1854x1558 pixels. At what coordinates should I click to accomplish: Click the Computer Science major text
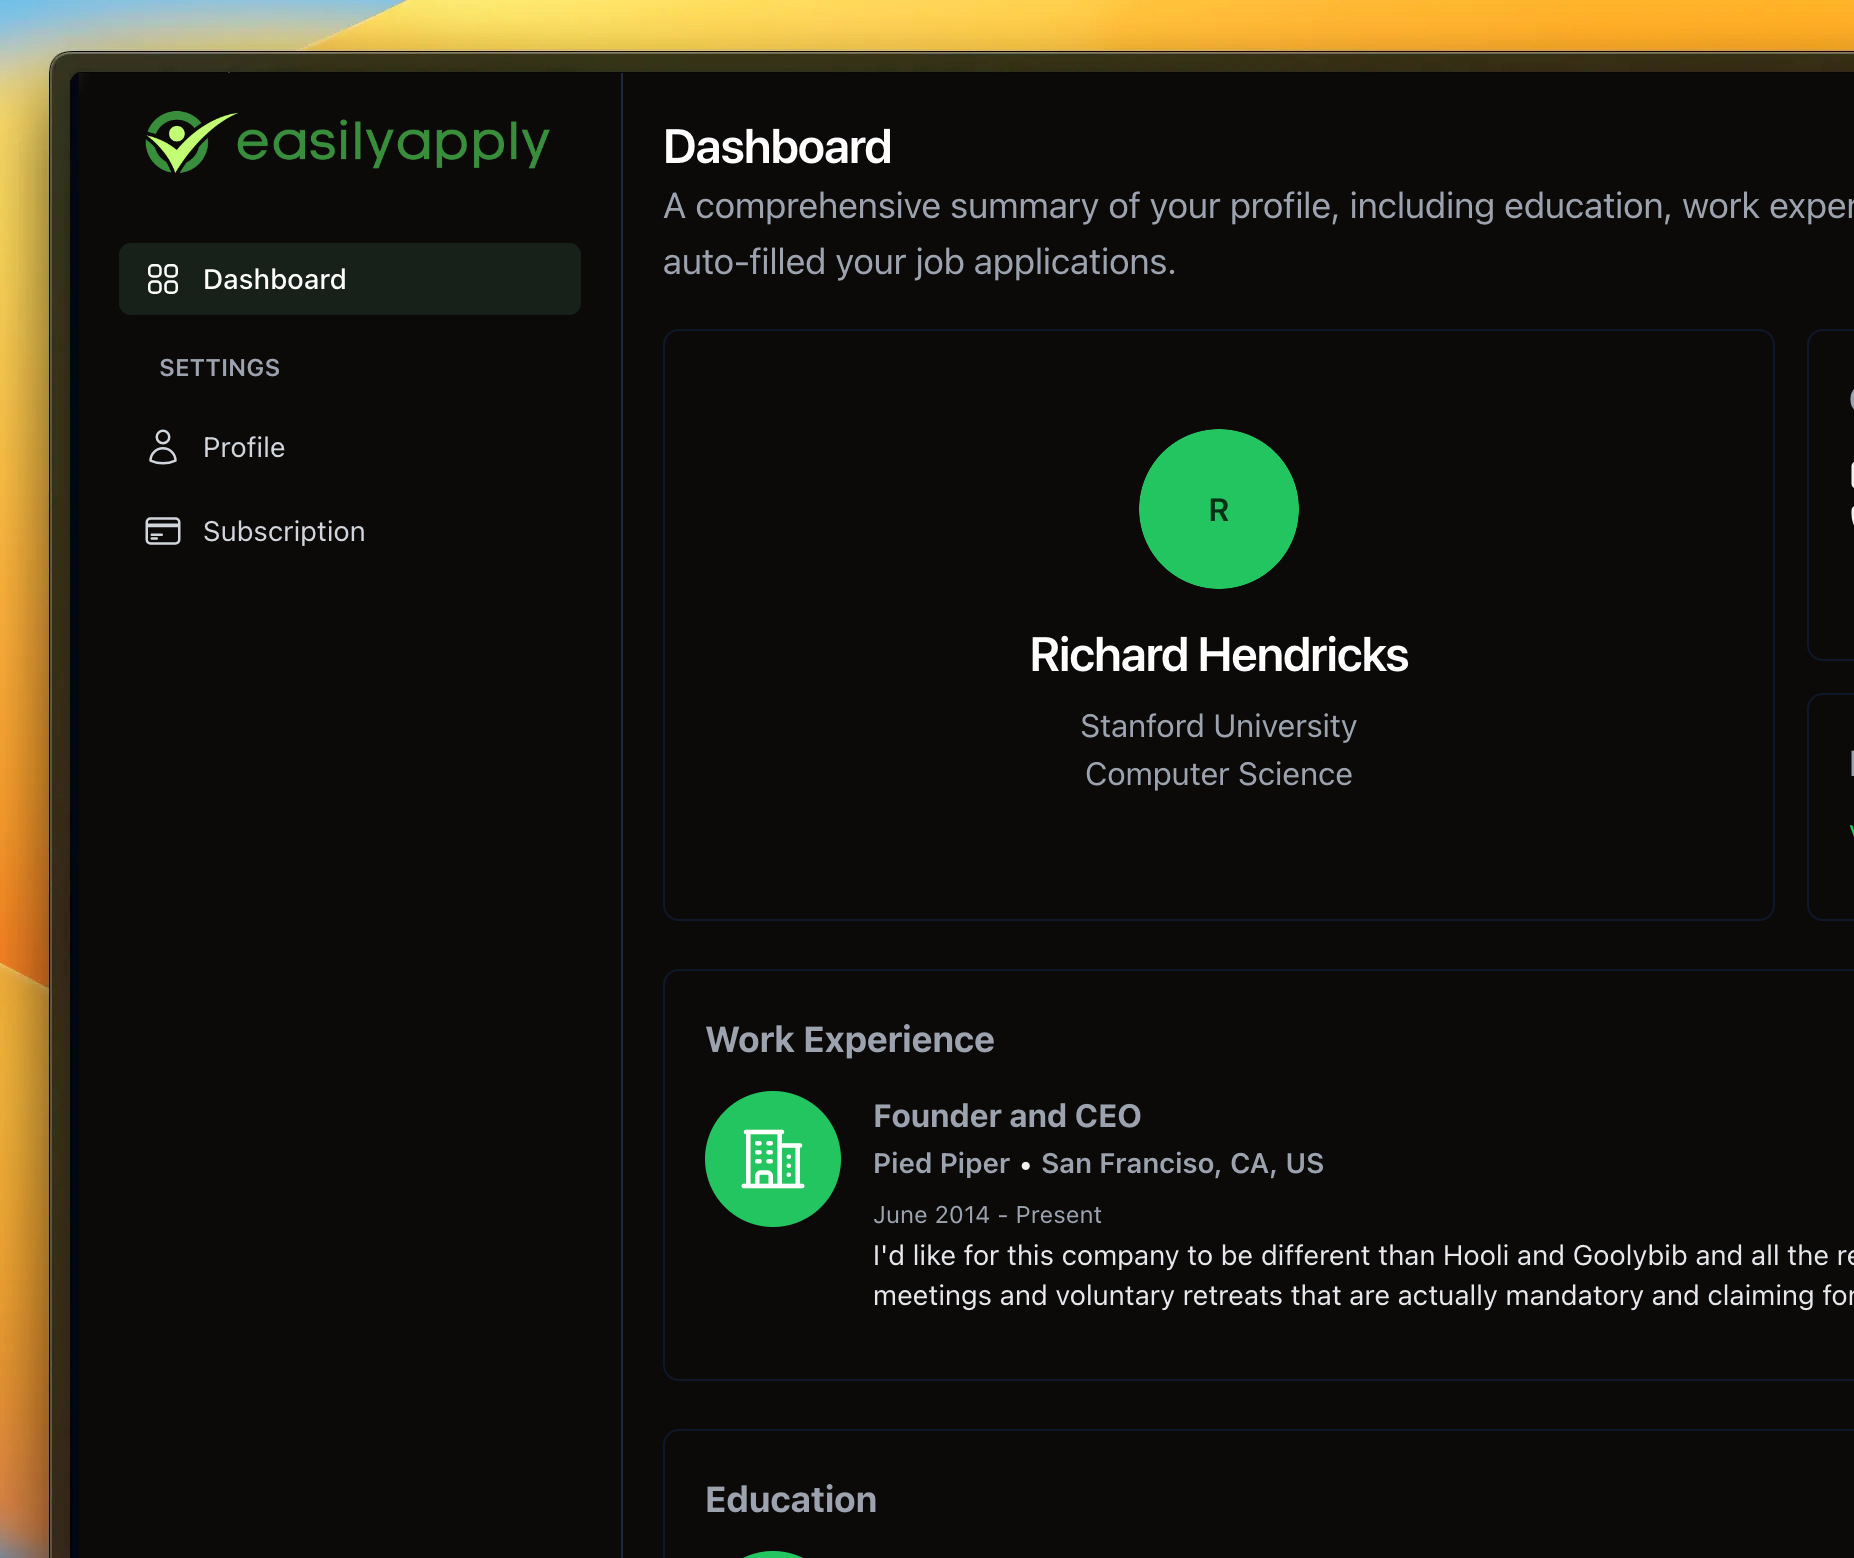(1218, 774)
